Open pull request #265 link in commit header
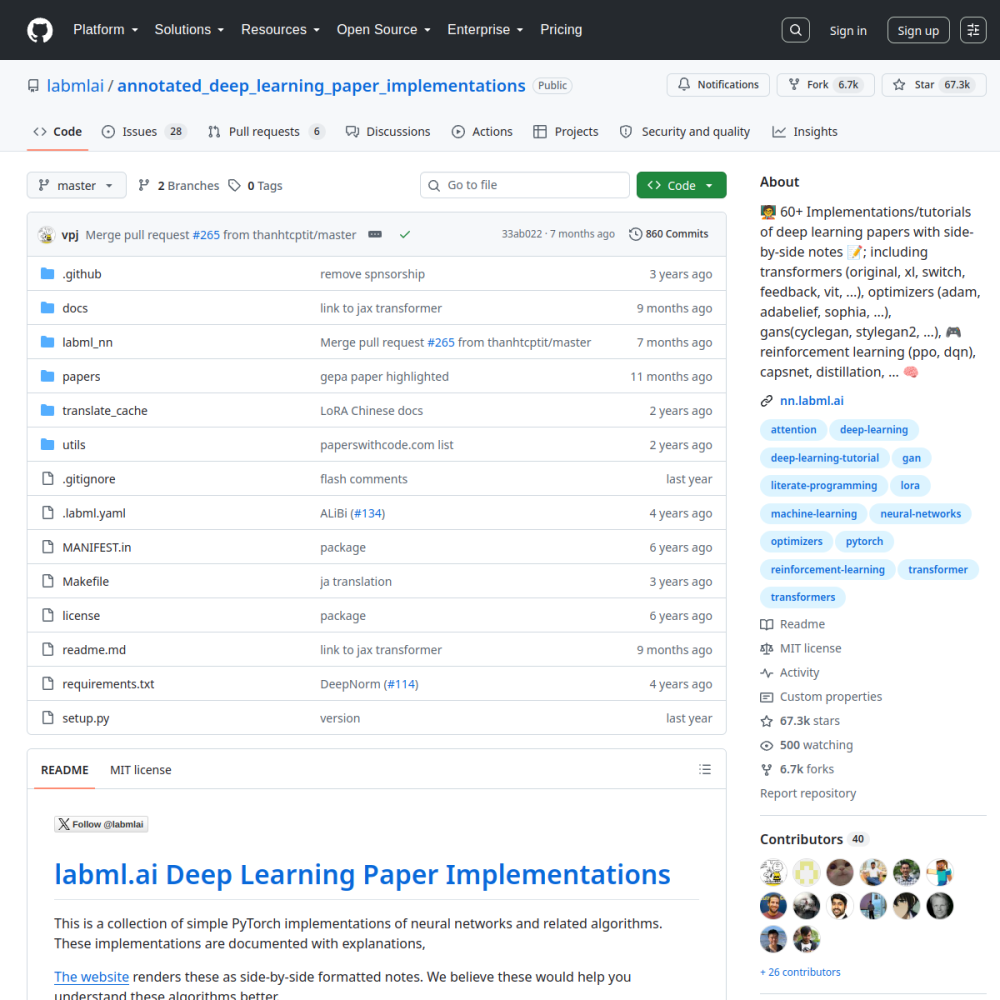 [206, 235]
